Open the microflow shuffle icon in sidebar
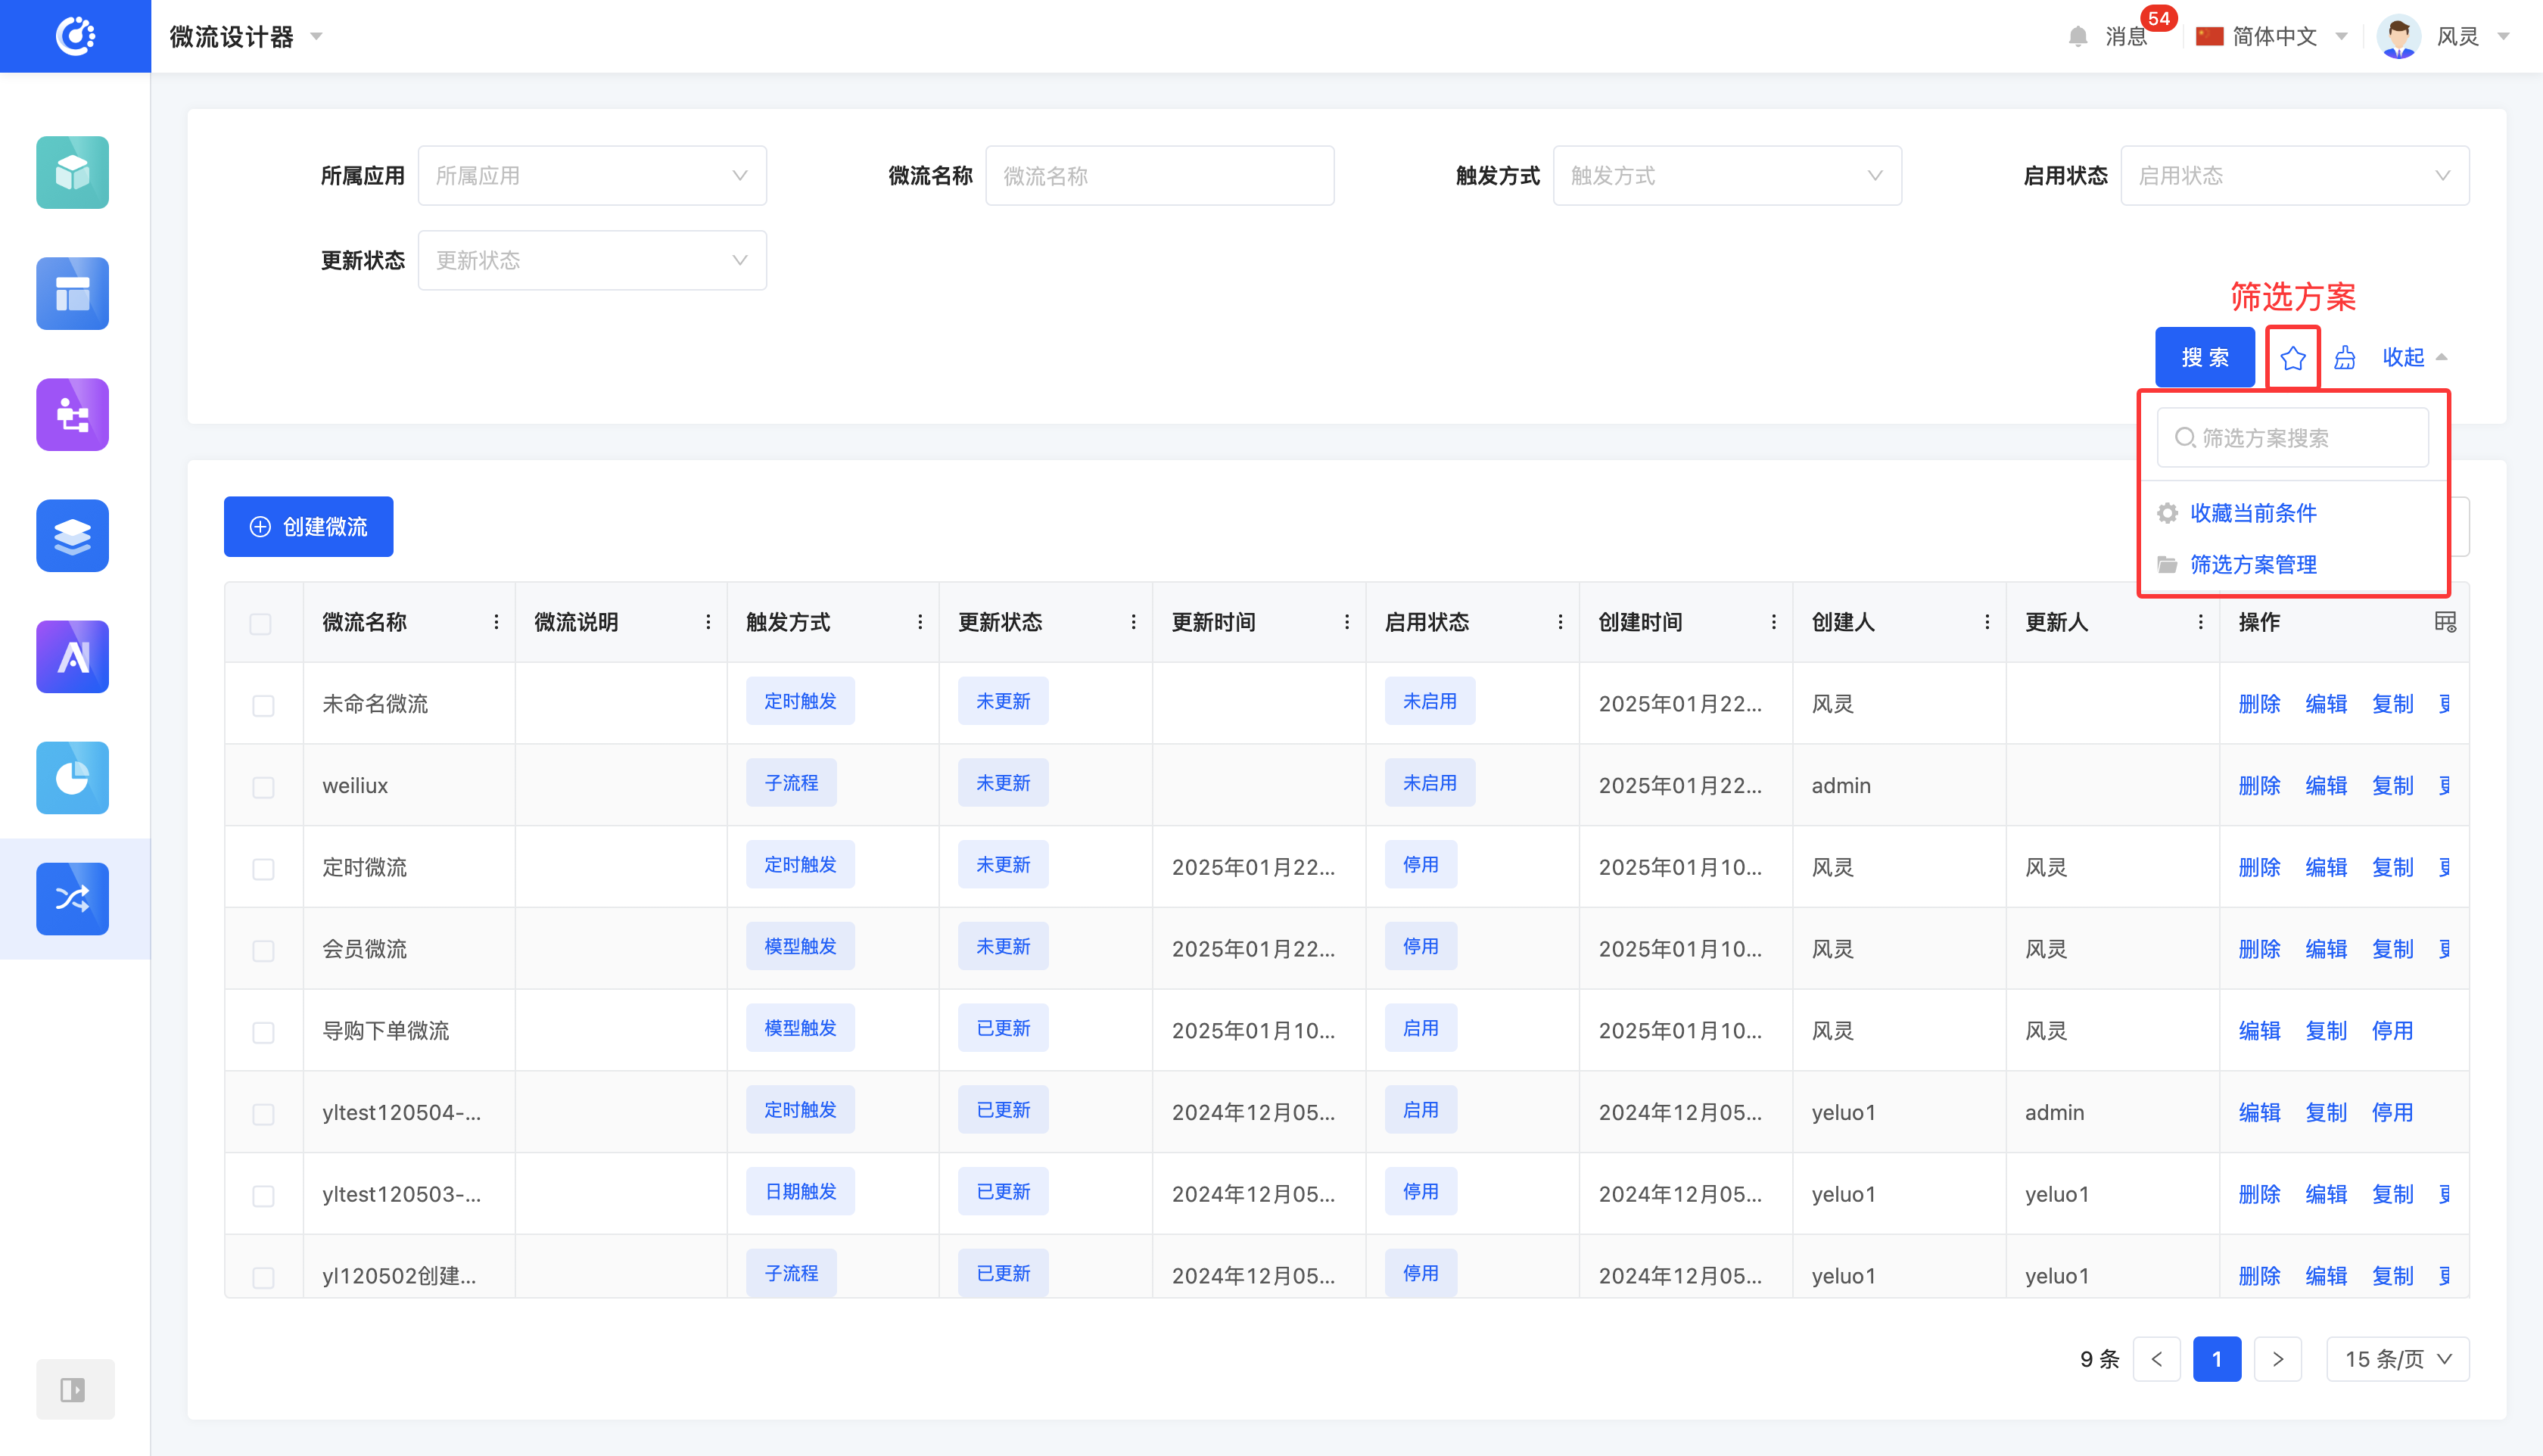This screenshot has height=1456, width=2543. tap(72, 898)
